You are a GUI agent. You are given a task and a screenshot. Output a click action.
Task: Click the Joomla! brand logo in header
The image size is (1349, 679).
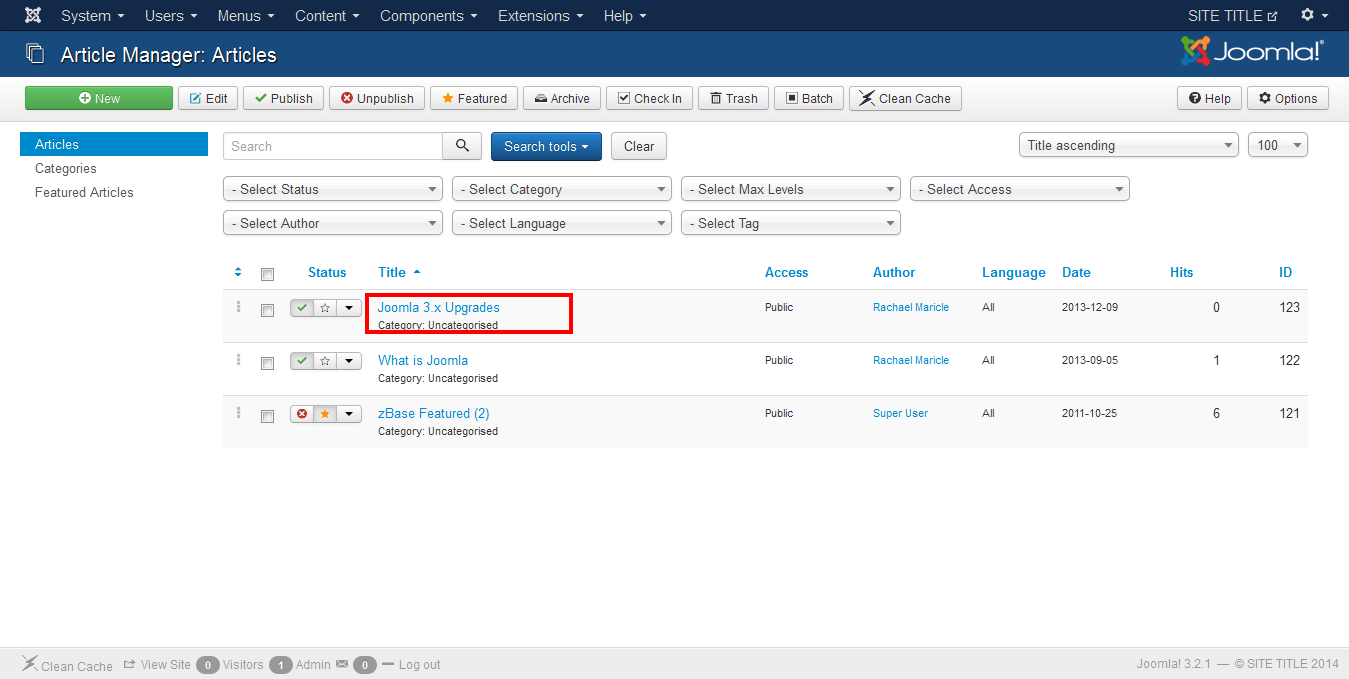click(1252, 52)
